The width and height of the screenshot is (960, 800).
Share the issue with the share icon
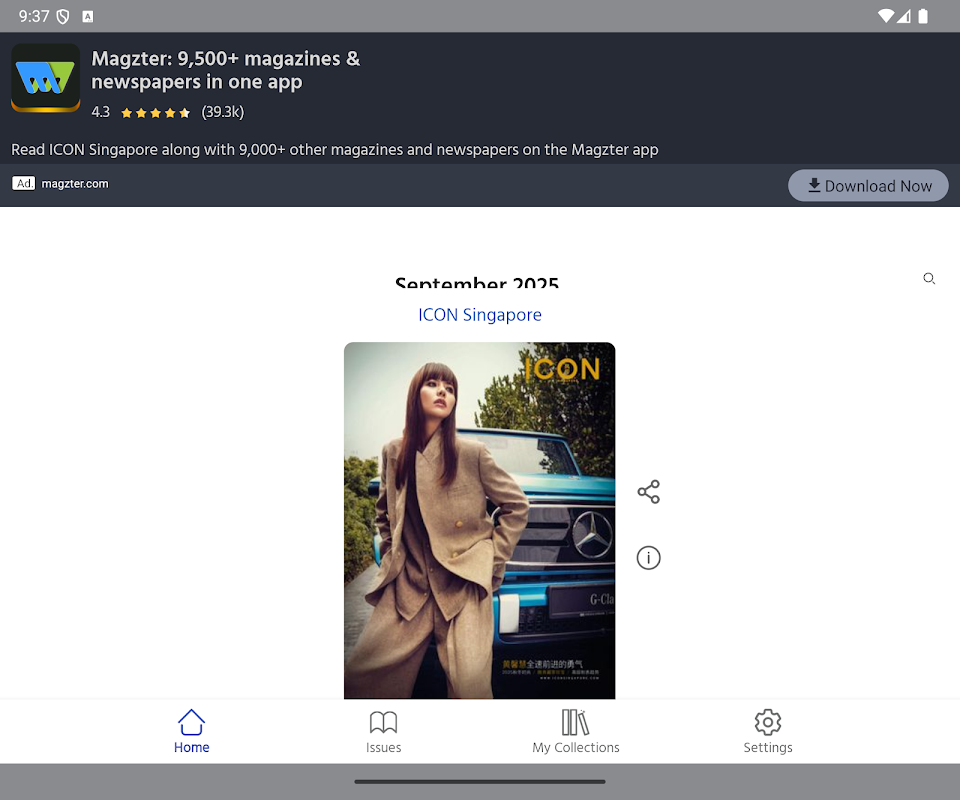(x=648, y=492)
